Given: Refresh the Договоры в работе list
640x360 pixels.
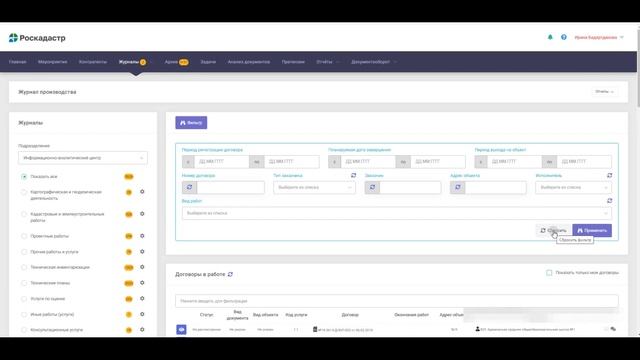Looking at the screenshot, I should coord(230,274).
